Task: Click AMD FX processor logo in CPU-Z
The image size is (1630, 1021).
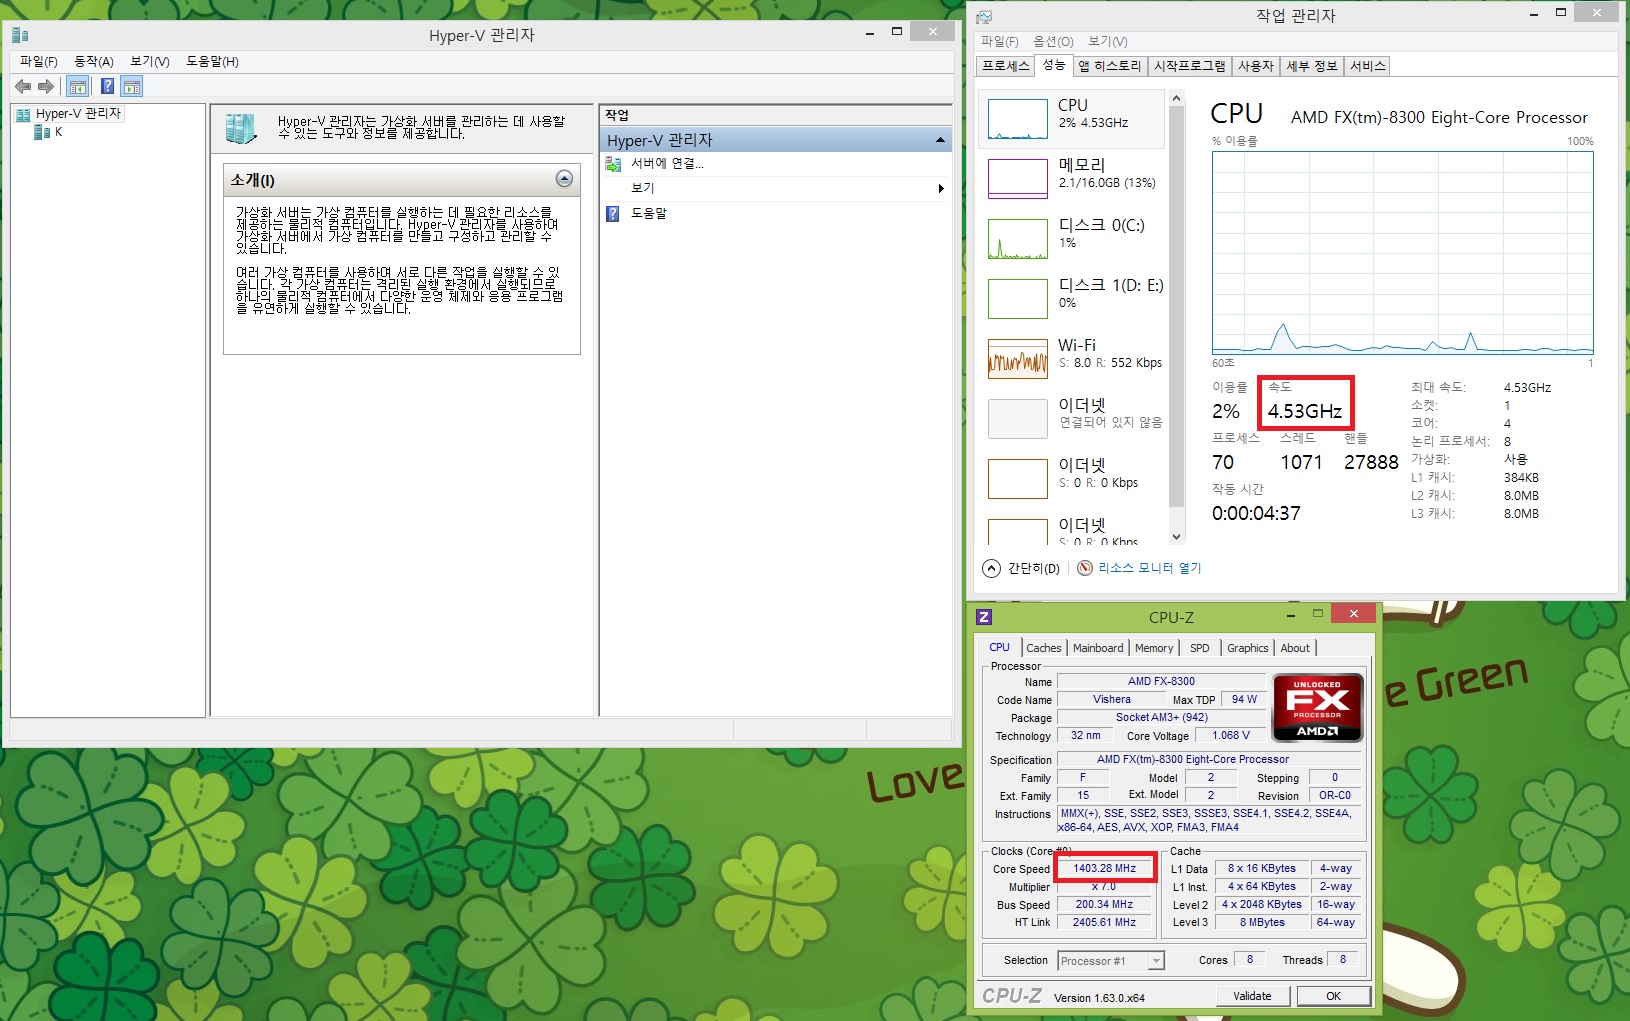Action: (x=1317, y=707)
